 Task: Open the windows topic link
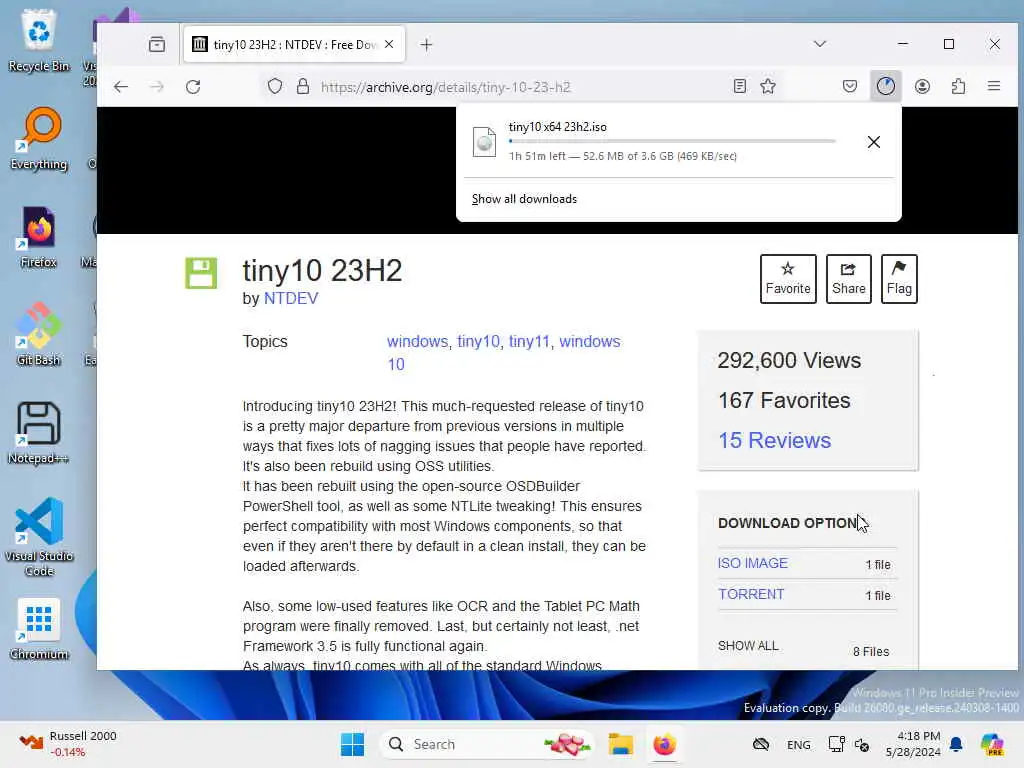click(417, 342)
